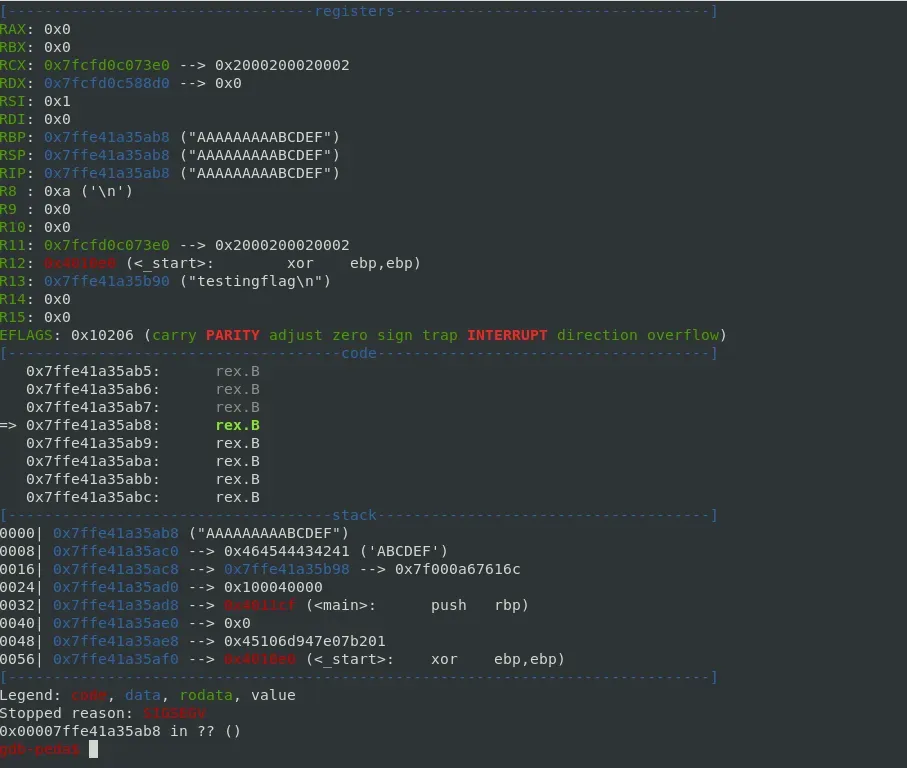Click the SIGSEGV stopped reason
Viewport: 907px width, 768px height.
tap(178, 713)
